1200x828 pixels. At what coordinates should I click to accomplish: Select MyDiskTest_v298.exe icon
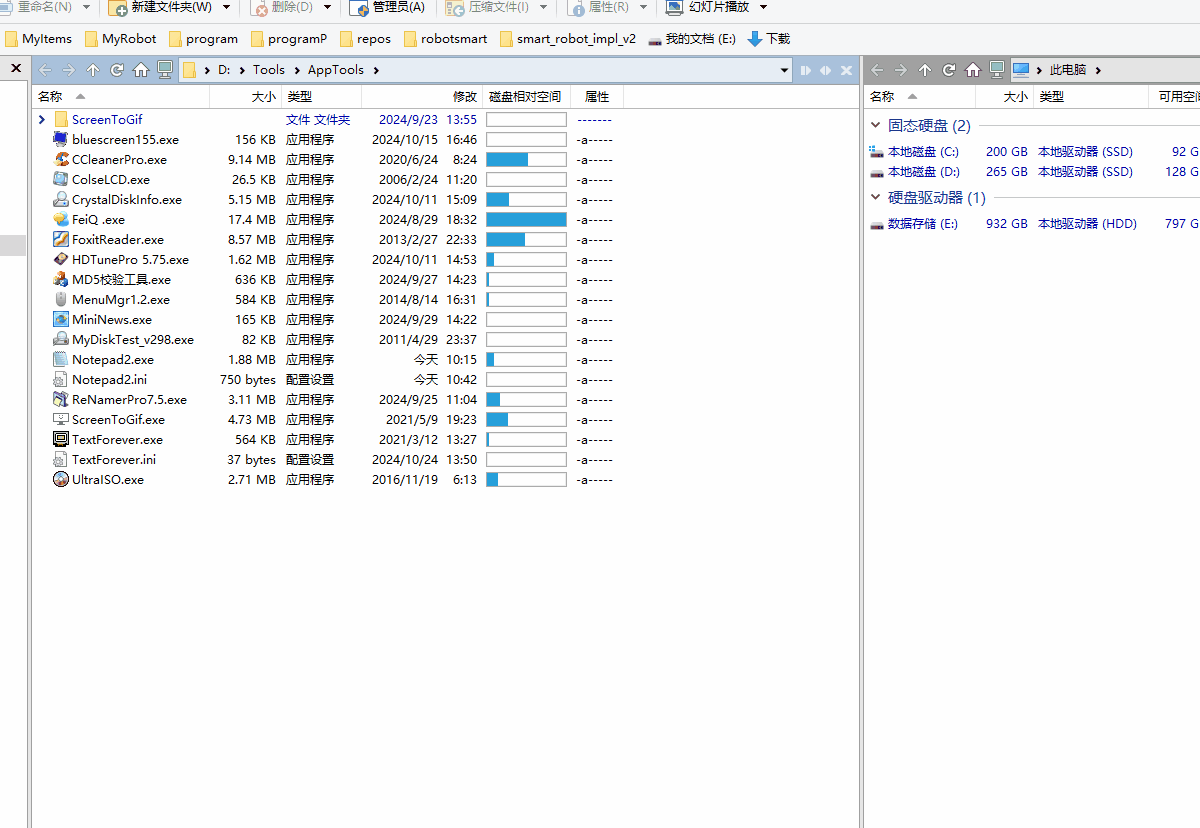62,340
